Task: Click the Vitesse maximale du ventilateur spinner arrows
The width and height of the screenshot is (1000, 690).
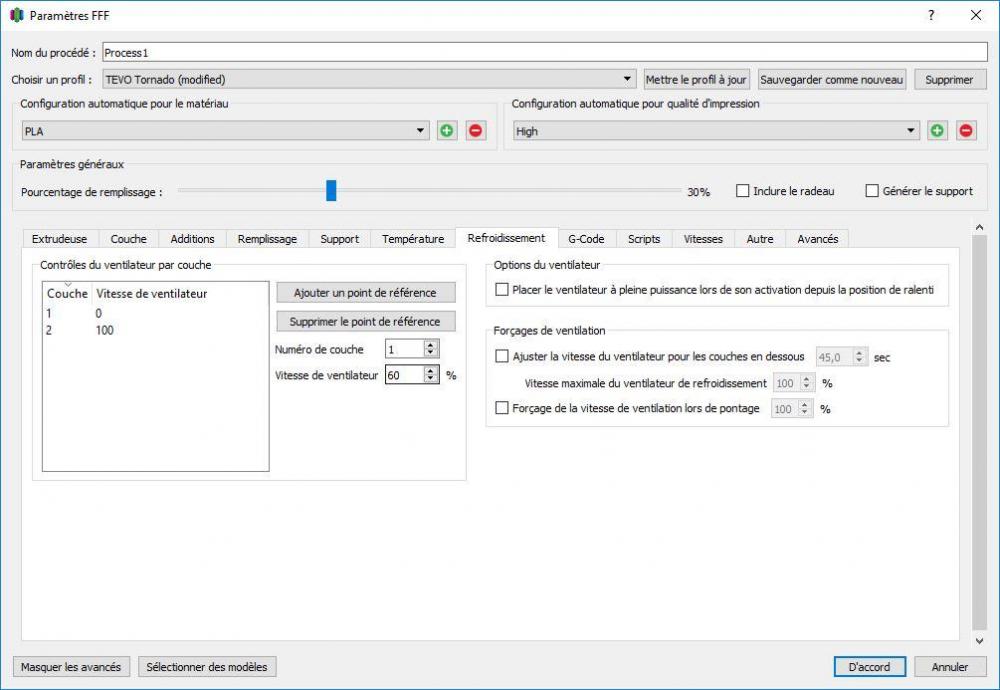Action: (x=807, y=383)
